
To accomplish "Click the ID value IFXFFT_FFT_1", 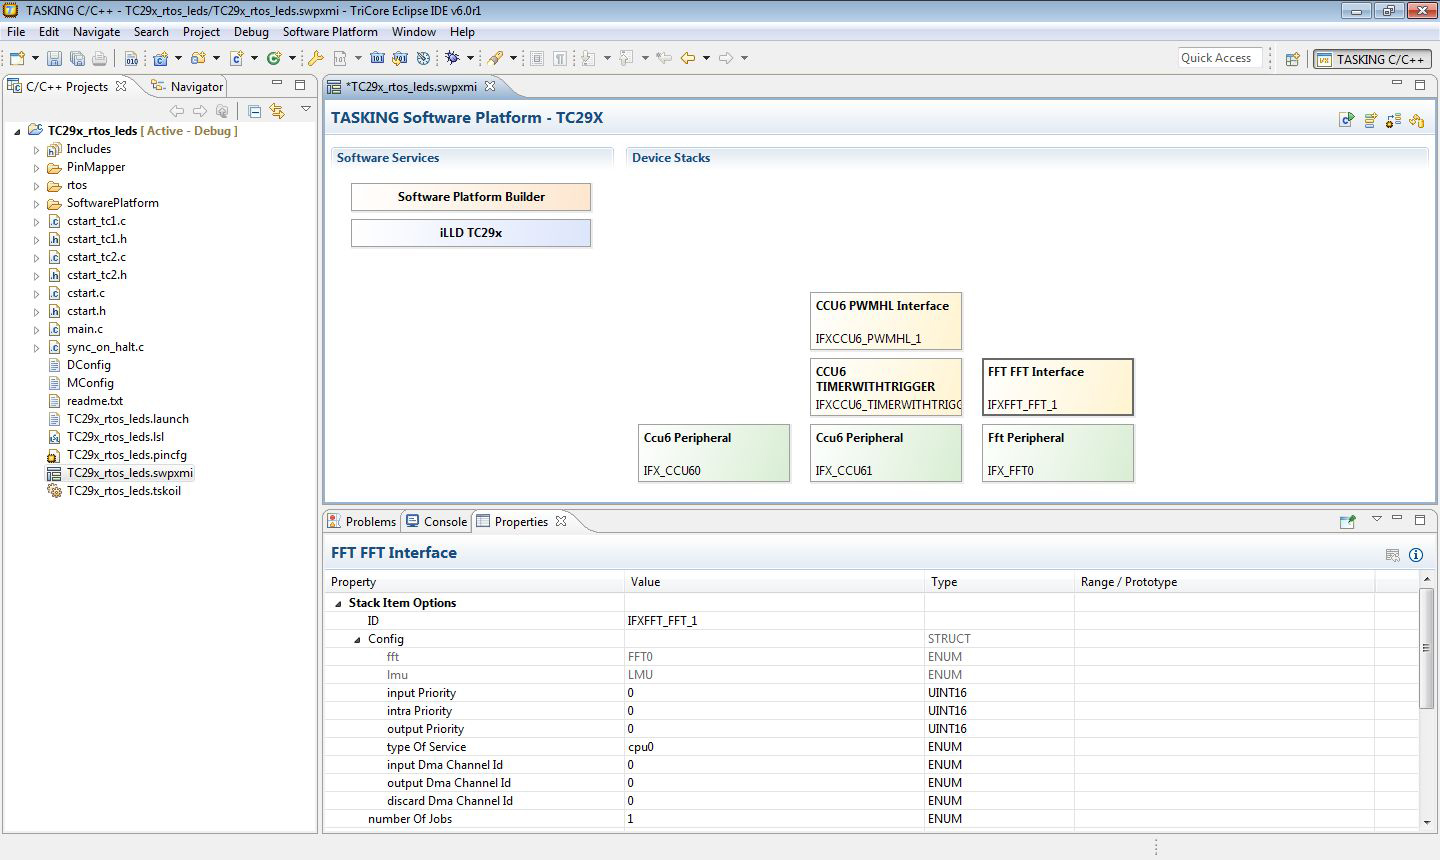I will click(663, 621).
